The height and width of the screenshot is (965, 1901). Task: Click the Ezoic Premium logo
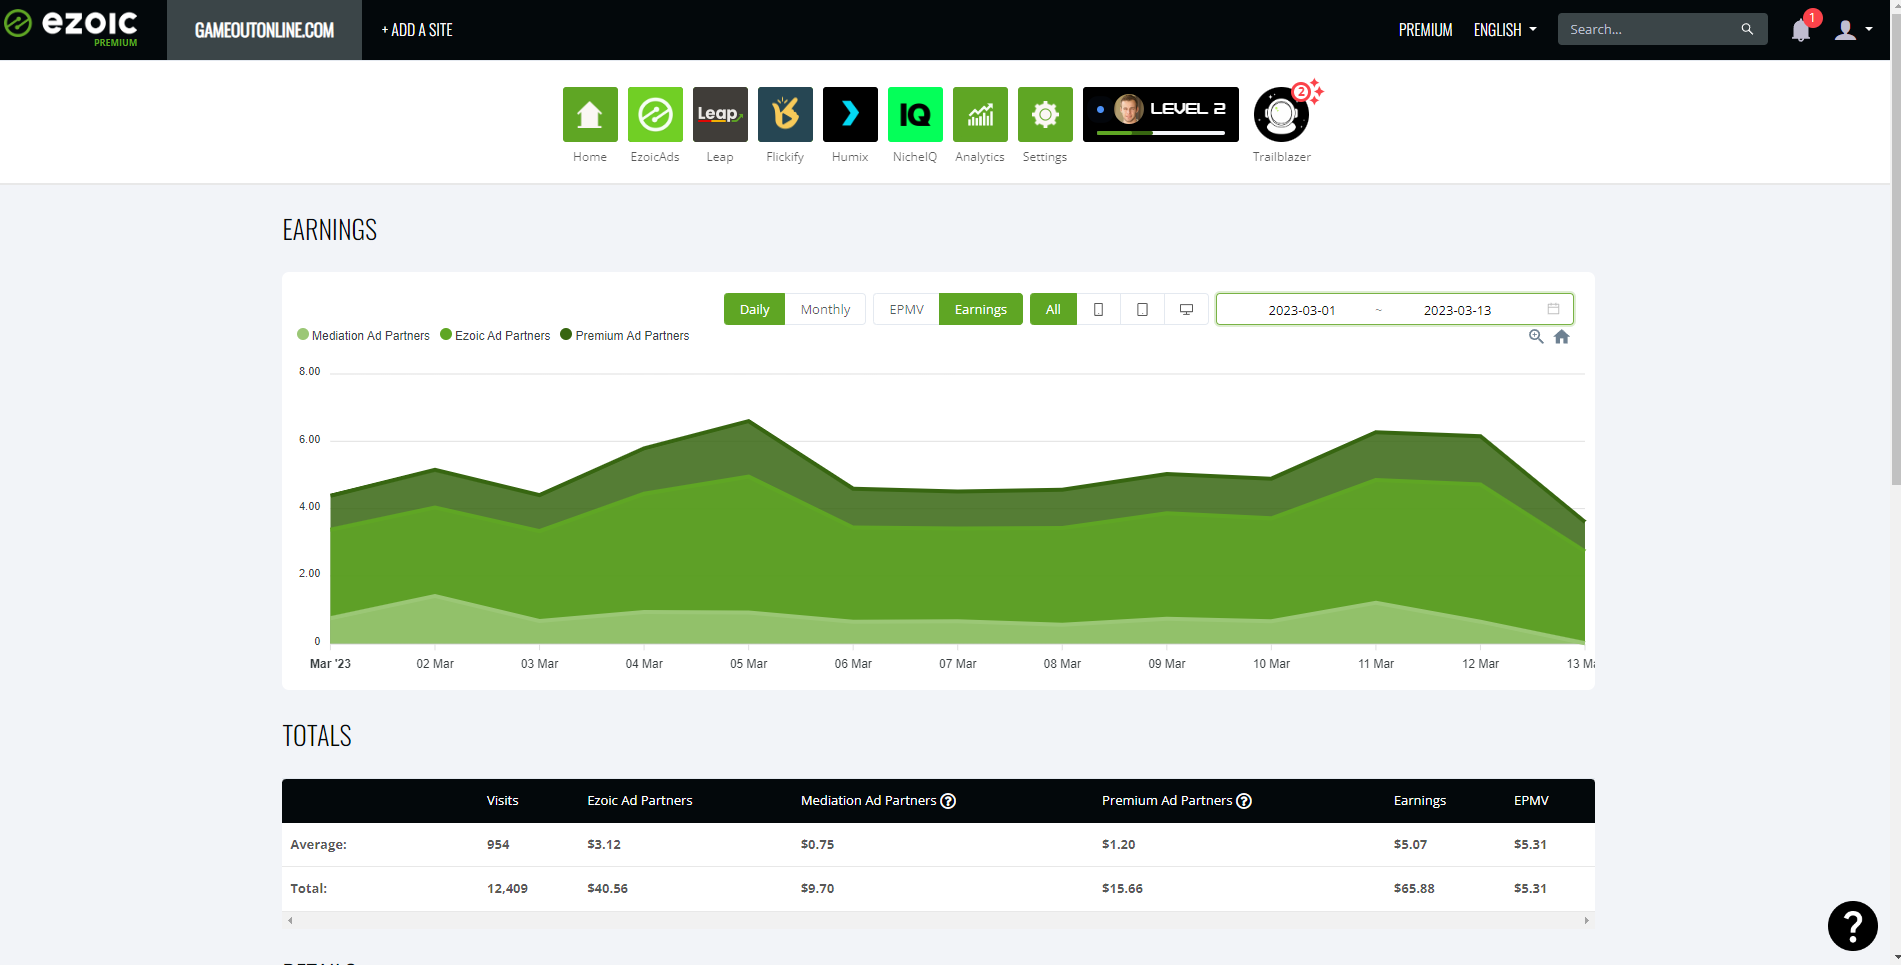(72, 28)
